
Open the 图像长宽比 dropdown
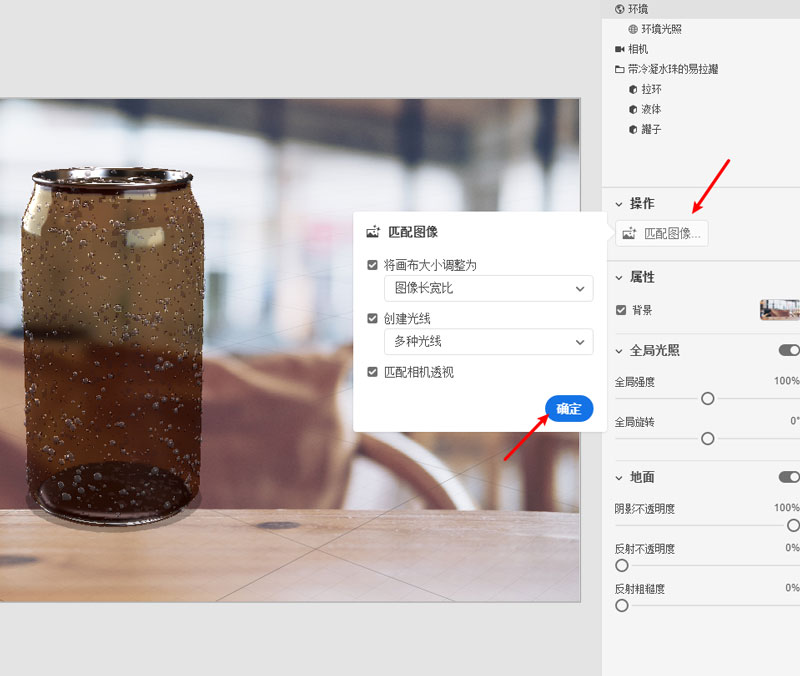pyautogui.click(x=488, y=289)
